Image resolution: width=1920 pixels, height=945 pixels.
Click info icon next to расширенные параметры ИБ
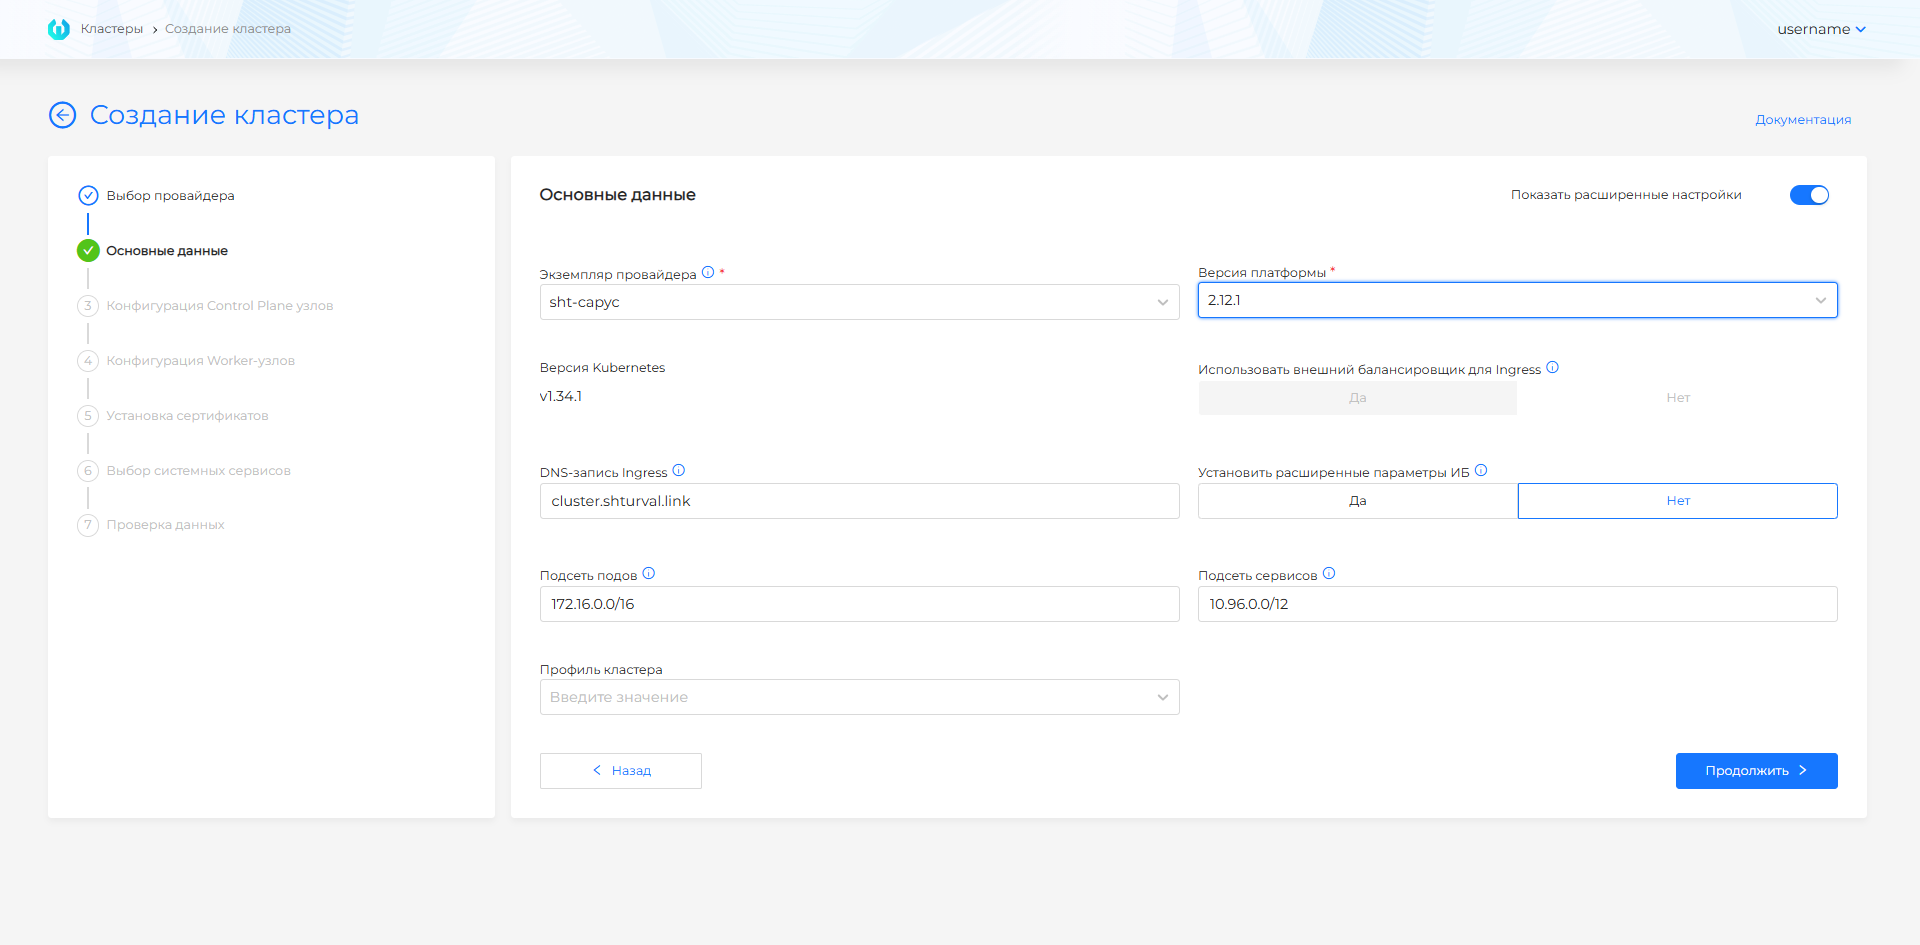[1481, 470]
